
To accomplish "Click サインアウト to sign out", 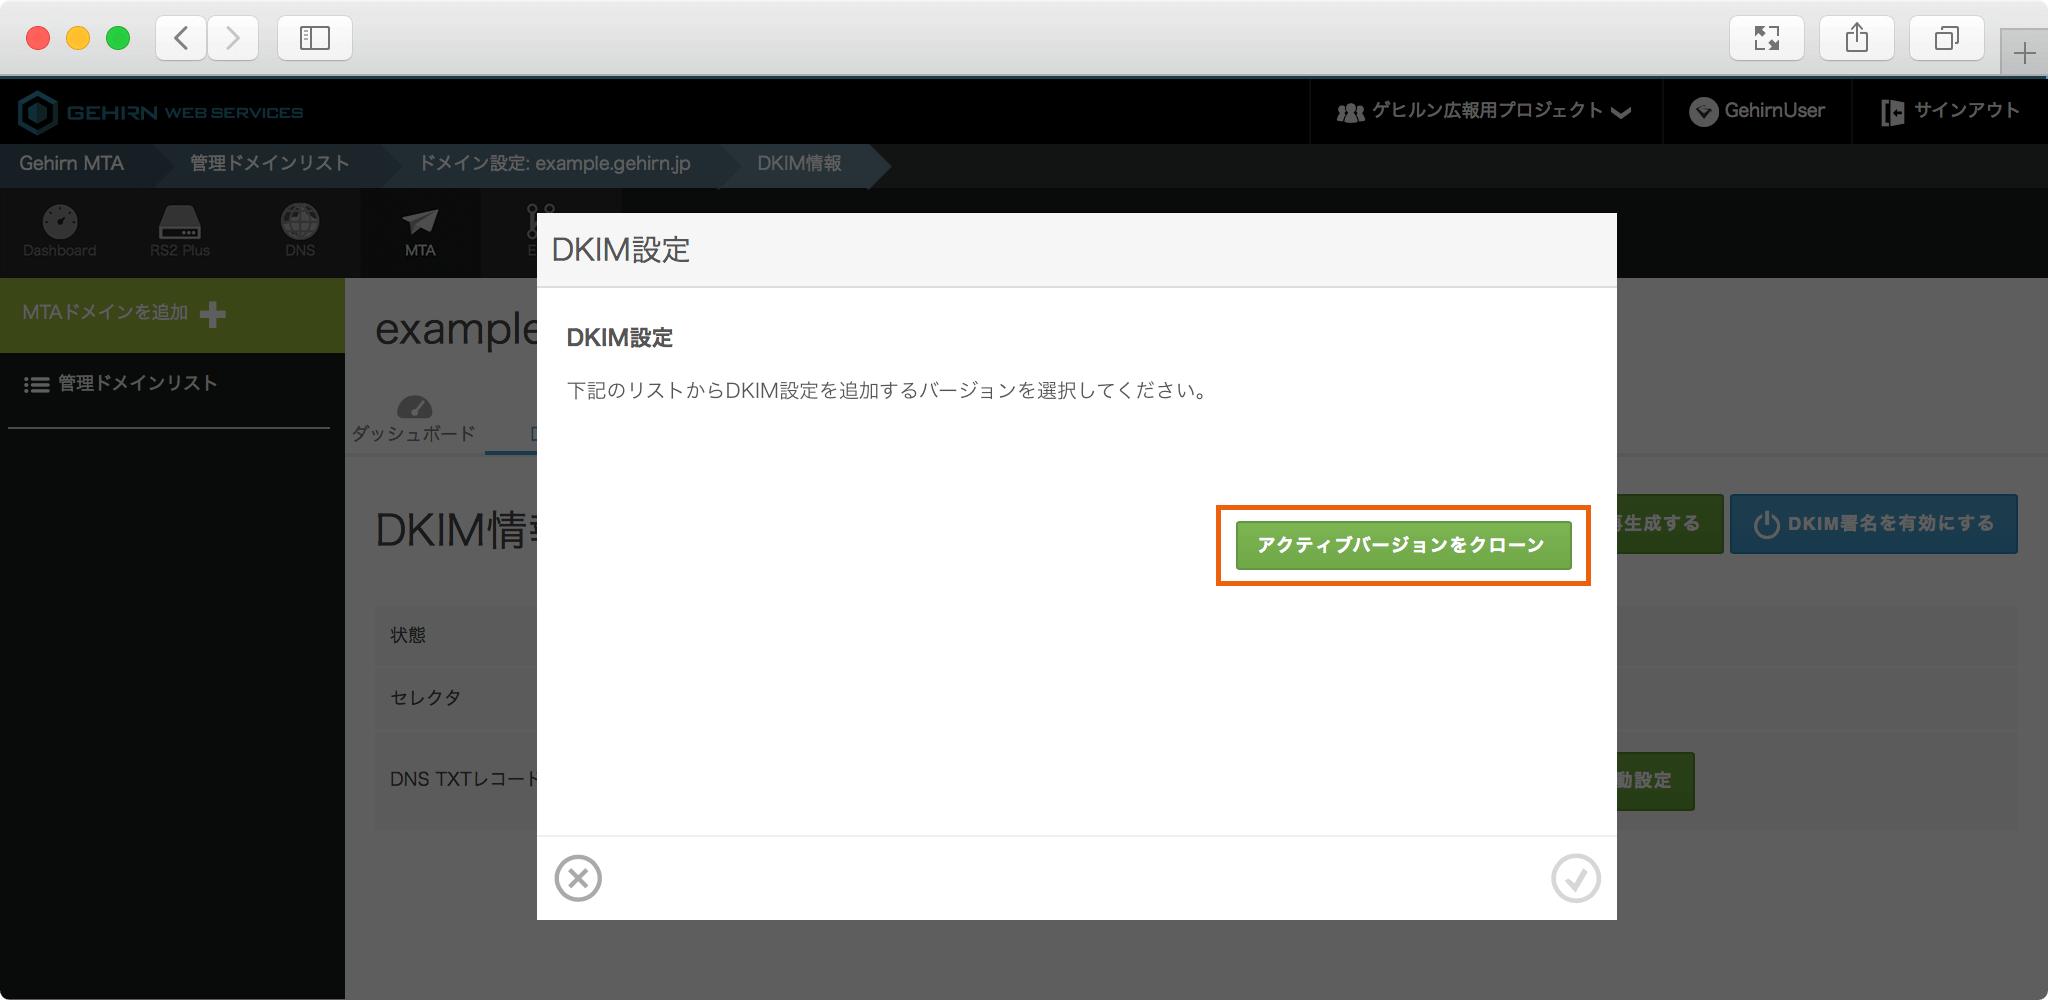I will coord(1950,111).
